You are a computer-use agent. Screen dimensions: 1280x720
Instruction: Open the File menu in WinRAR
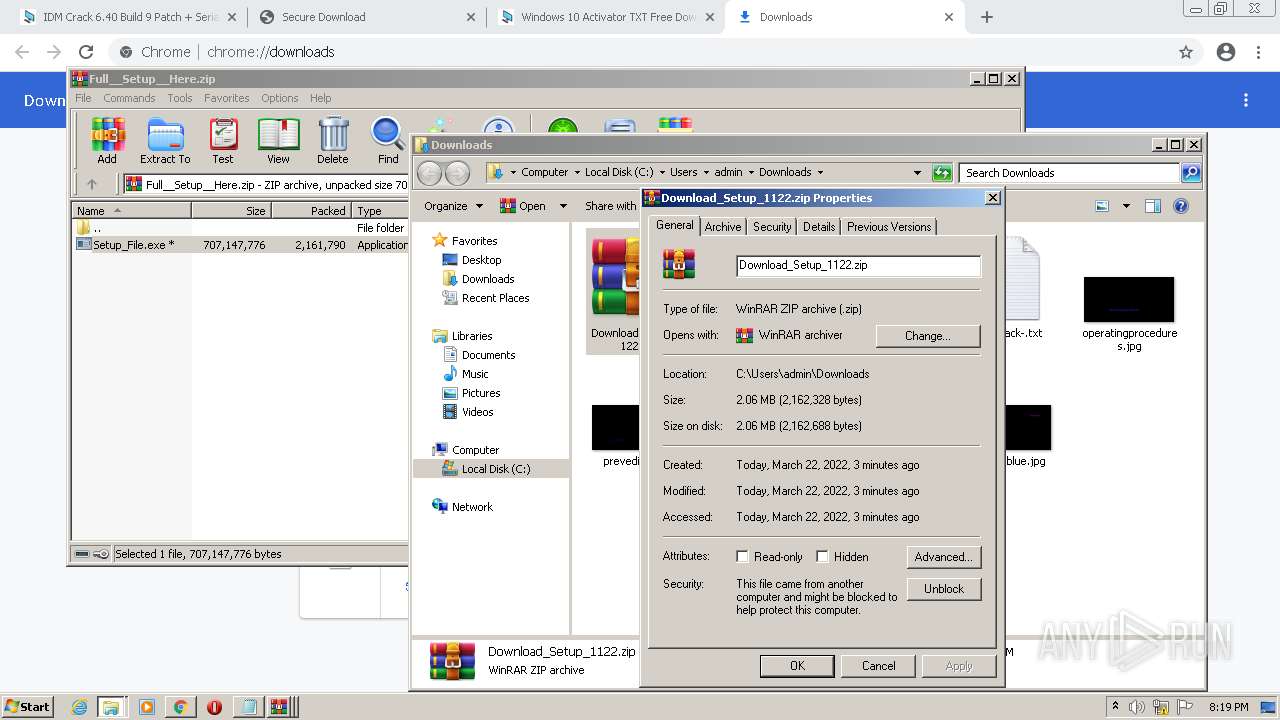click(83, 98)
